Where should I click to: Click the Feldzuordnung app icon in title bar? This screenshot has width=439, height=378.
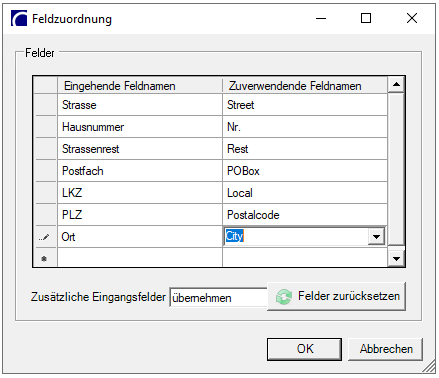pyautogui.click(x=19, y=18)
